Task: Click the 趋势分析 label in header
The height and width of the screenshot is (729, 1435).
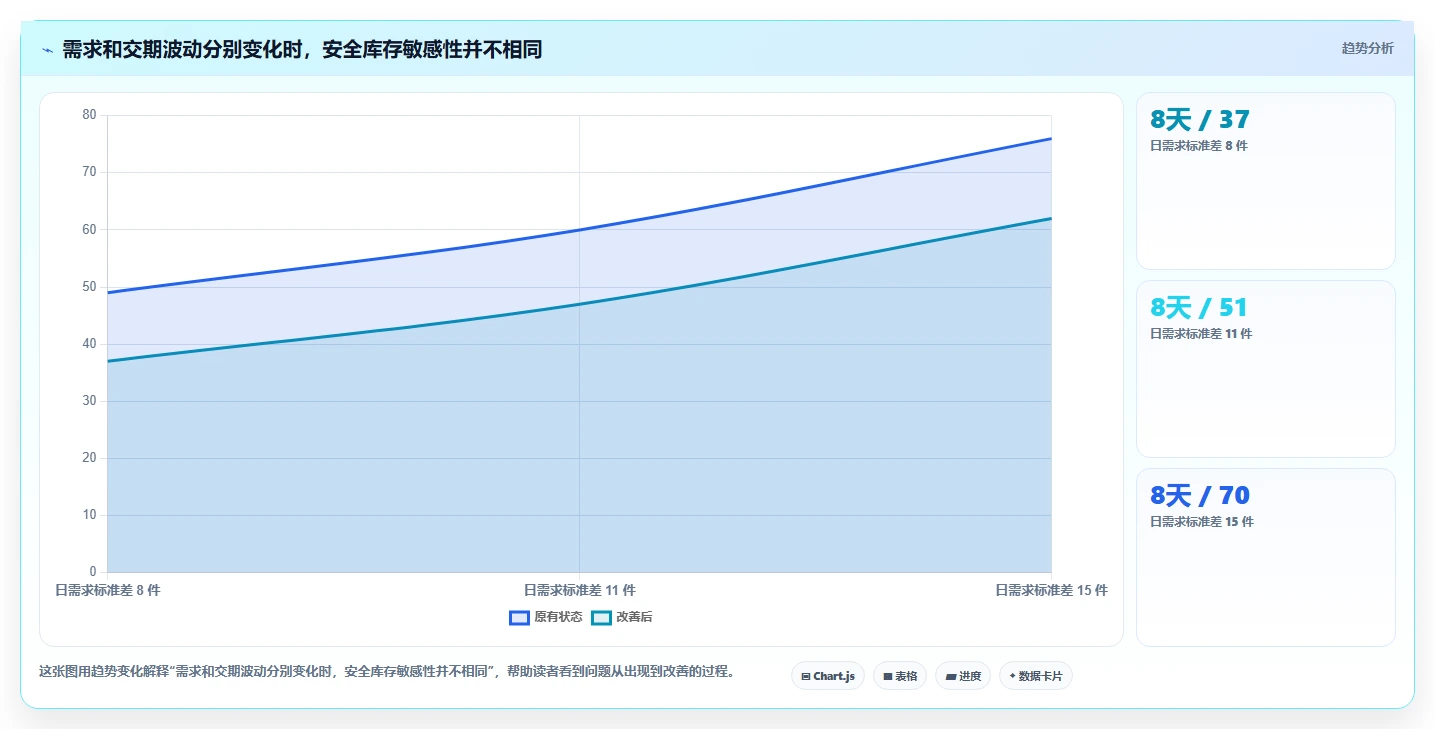Action: [1367, 48]
